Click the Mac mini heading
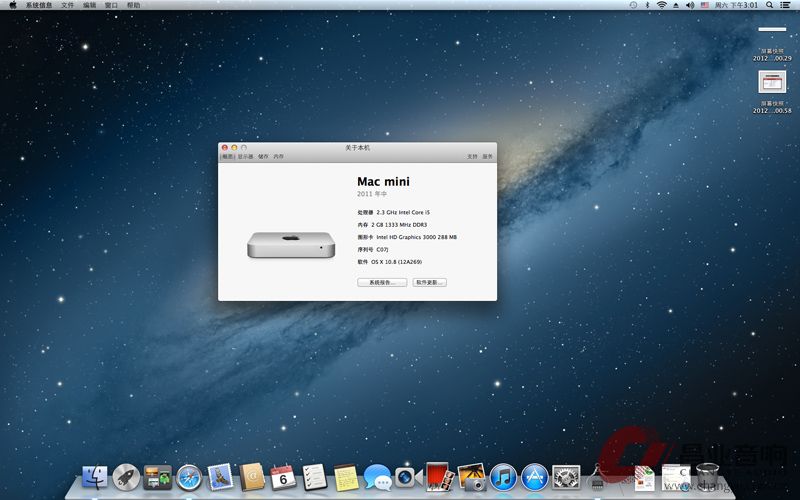 click(383, 182)
